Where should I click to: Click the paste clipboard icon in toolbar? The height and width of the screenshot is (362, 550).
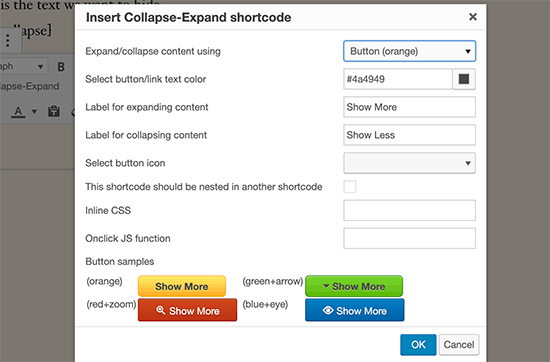point(54,111)
